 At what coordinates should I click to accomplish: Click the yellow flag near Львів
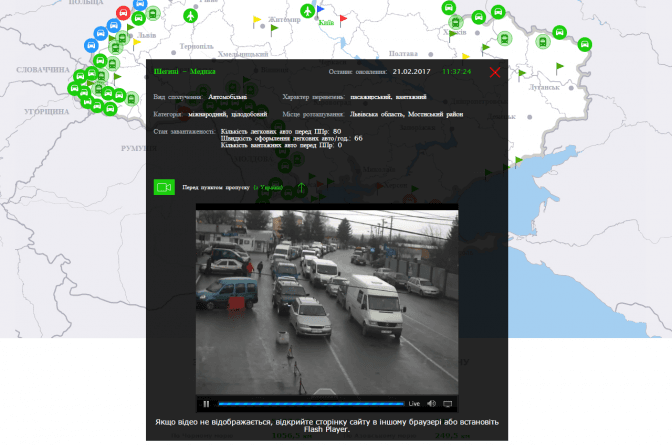point(137,42)
